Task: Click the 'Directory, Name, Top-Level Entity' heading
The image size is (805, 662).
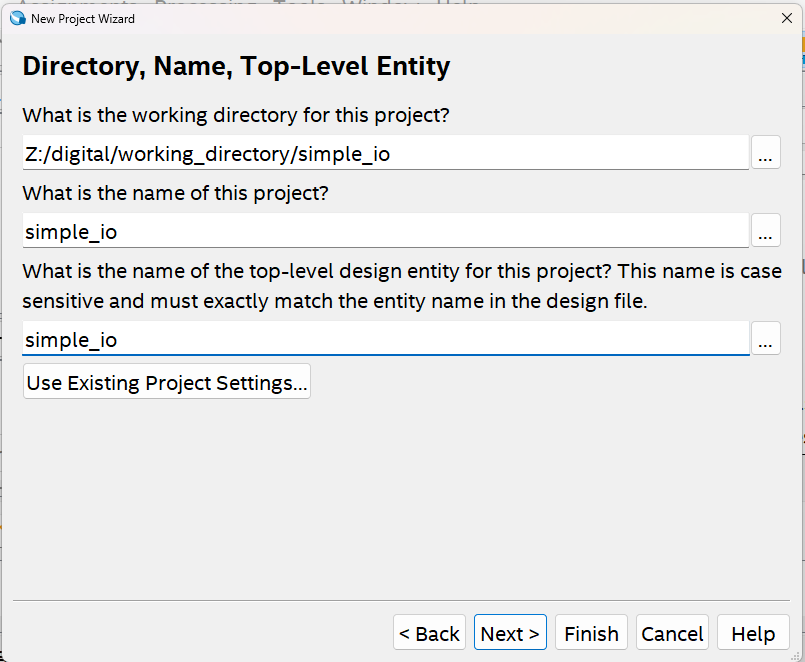Action: point(236,66)
